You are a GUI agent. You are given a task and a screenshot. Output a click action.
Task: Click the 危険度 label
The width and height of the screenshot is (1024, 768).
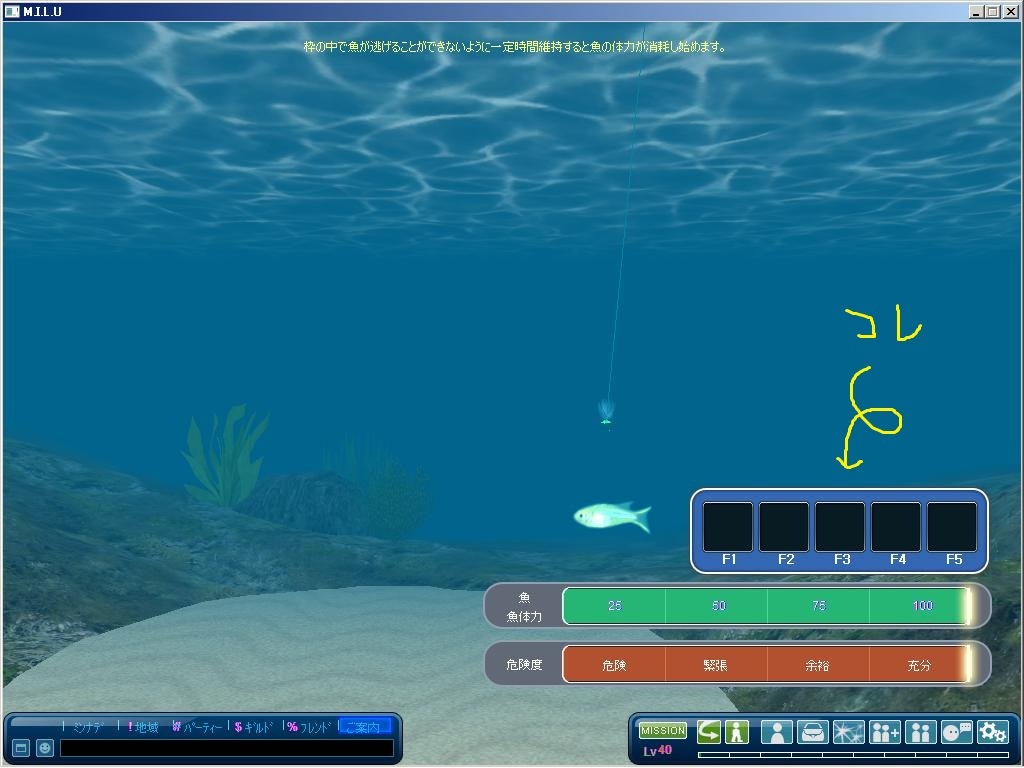click(524, 664)
